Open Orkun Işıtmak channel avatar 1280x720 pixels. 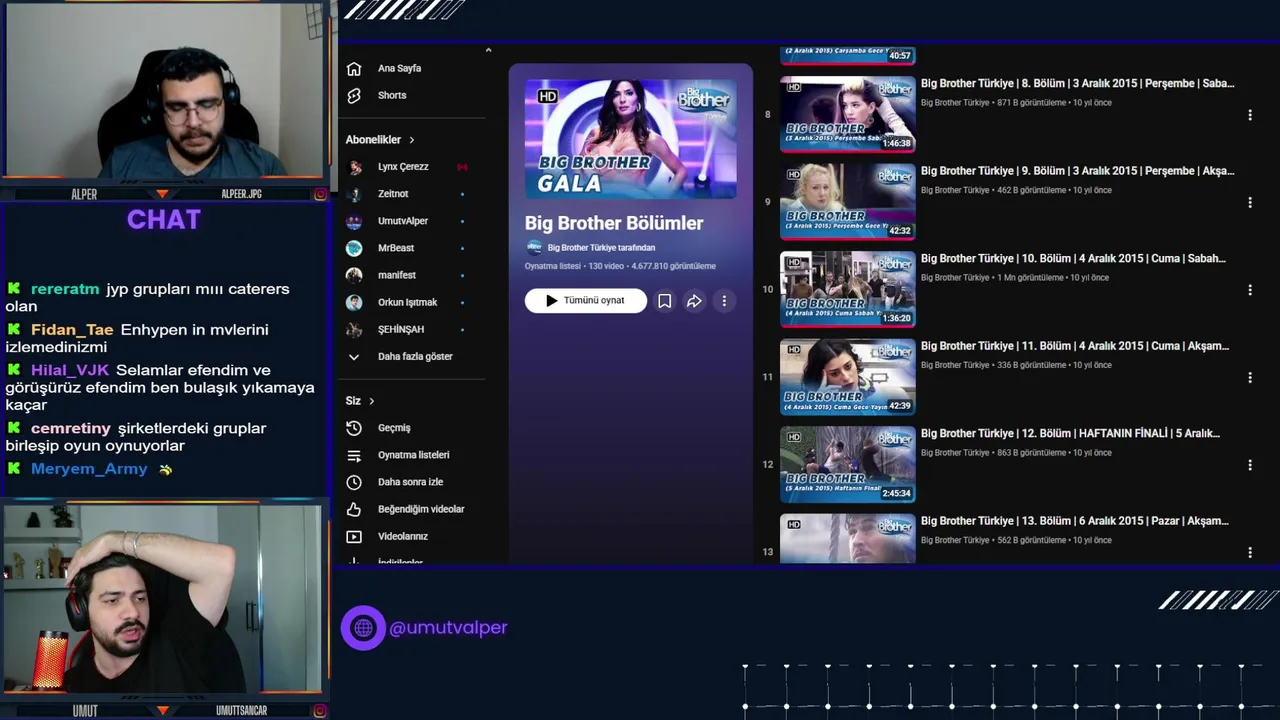pyautogui.click(x=354, y=302)
